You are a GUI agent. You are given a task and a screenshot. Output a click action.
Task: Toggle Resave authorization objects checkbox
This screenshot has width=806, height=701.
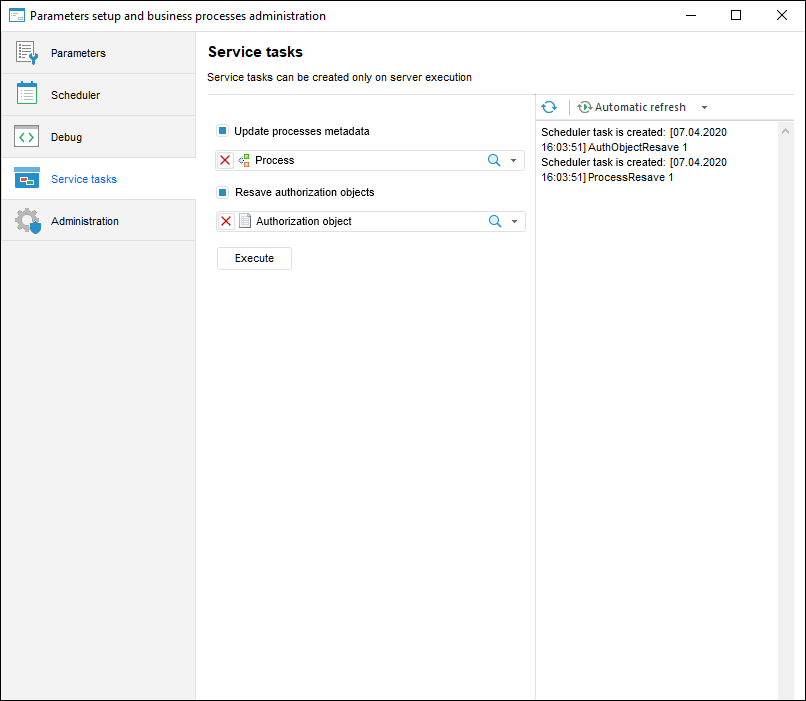tap(223, 192)
